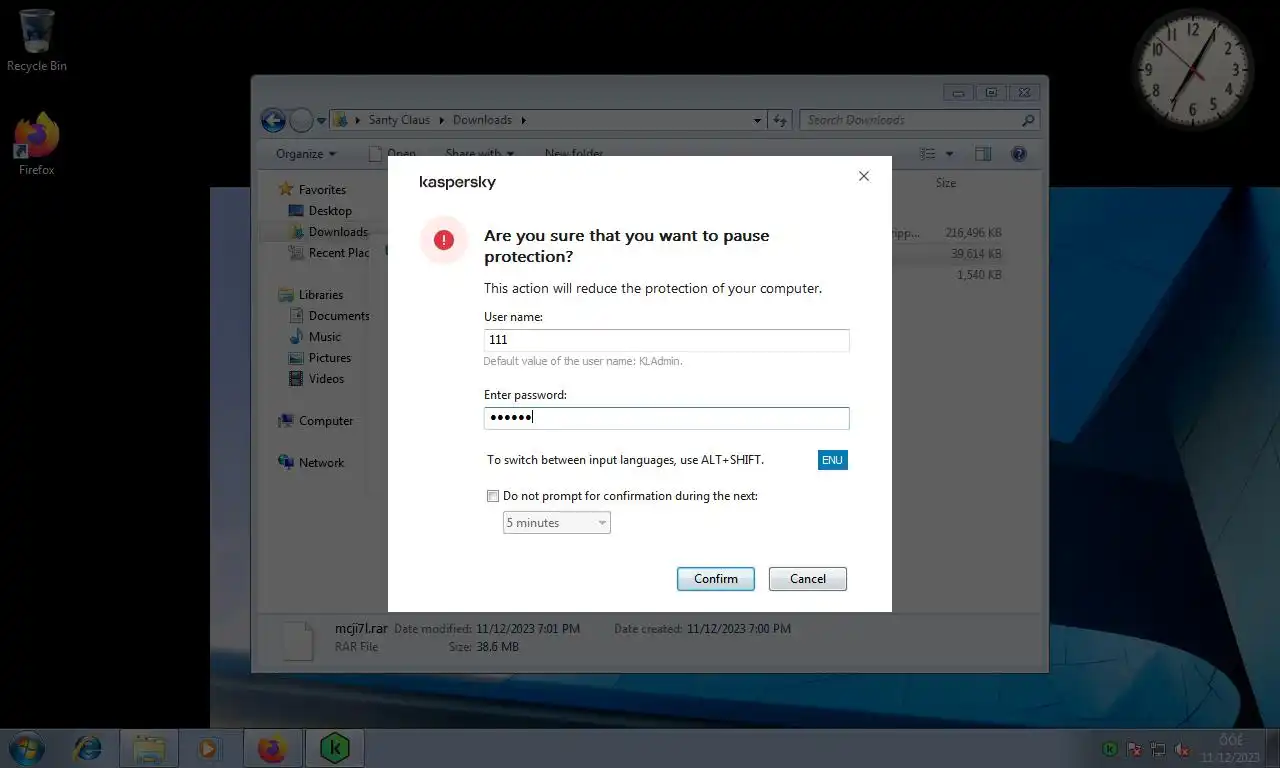Toggle the Explorer preview pane
This screenshot has height=768, width=1280.
(983, 154)
